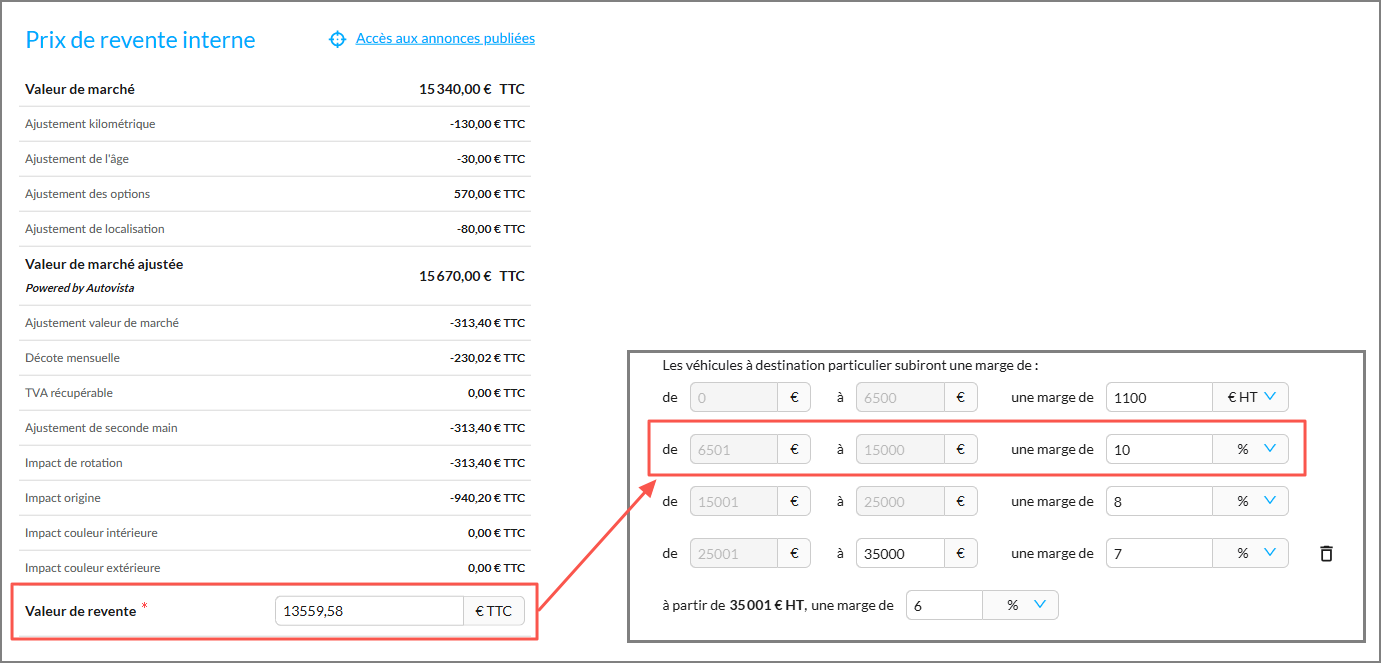
Task: Click the Ajustement des options label
Action: [88, 194]
